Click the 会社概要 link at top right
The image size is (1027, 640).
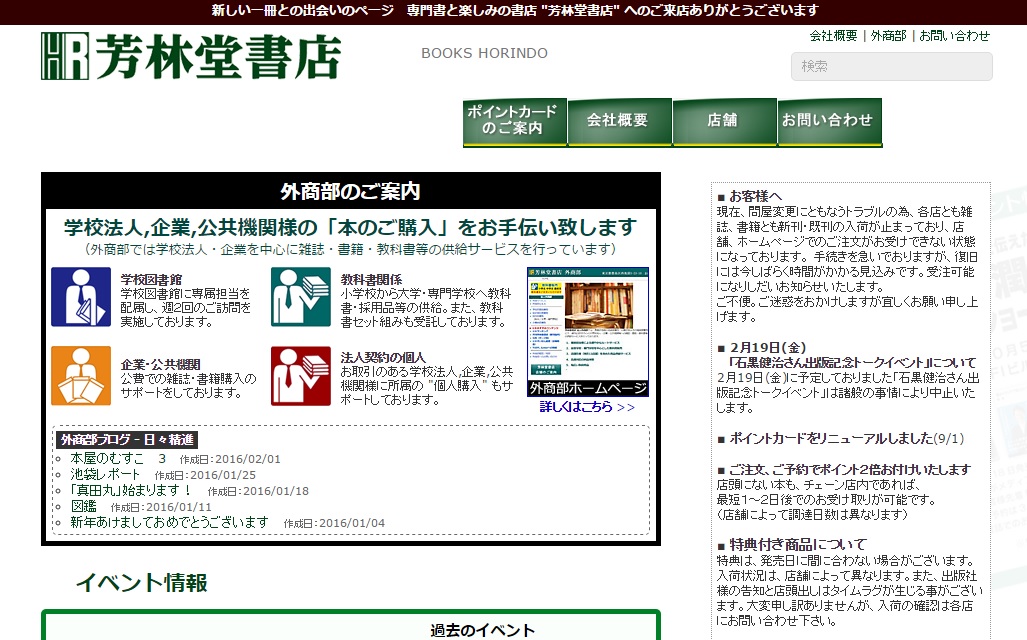[833, 36]
